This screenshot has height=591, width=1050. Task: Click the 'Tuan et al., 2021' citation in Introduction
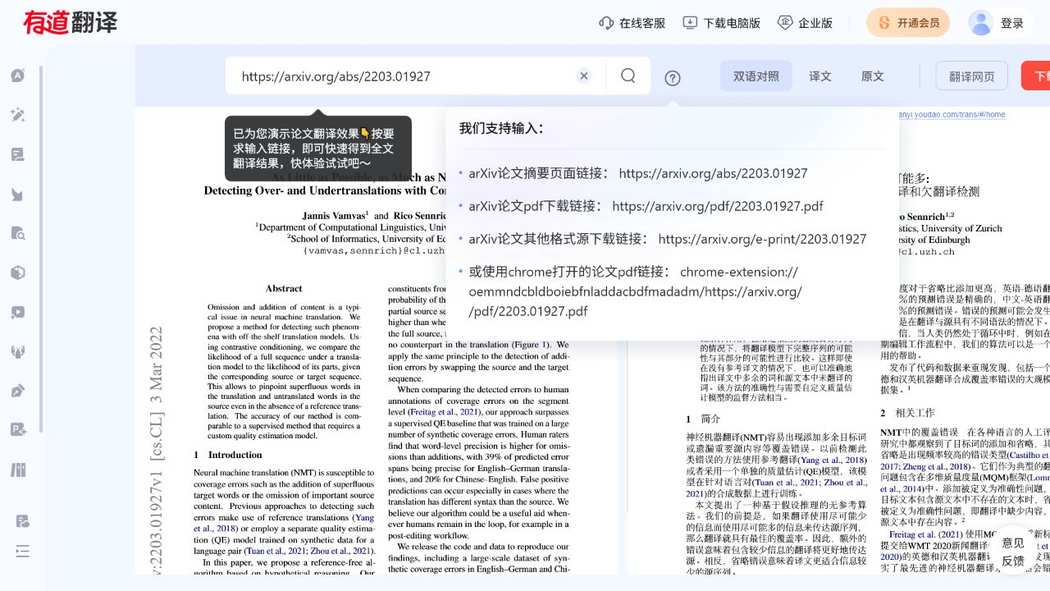tap(277, 551)
